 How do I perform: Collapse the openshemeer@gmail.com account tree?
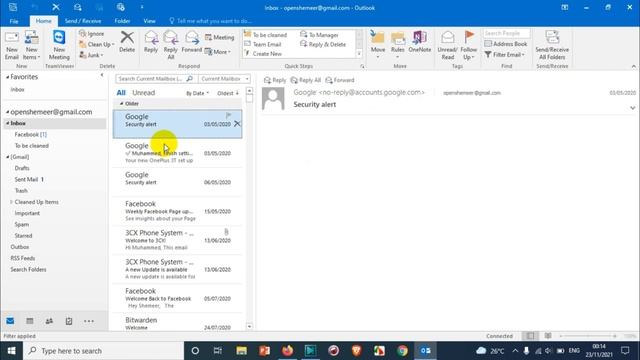[7, 112]
